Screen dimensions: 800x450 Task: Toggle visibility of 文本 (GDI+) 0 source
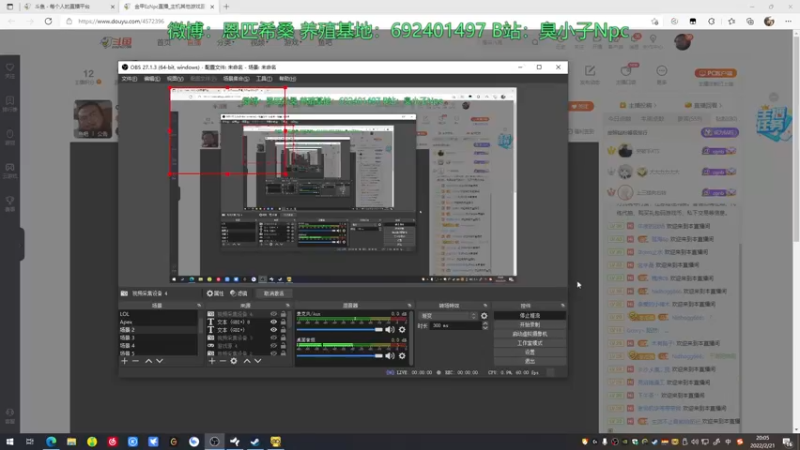[273, 322]
